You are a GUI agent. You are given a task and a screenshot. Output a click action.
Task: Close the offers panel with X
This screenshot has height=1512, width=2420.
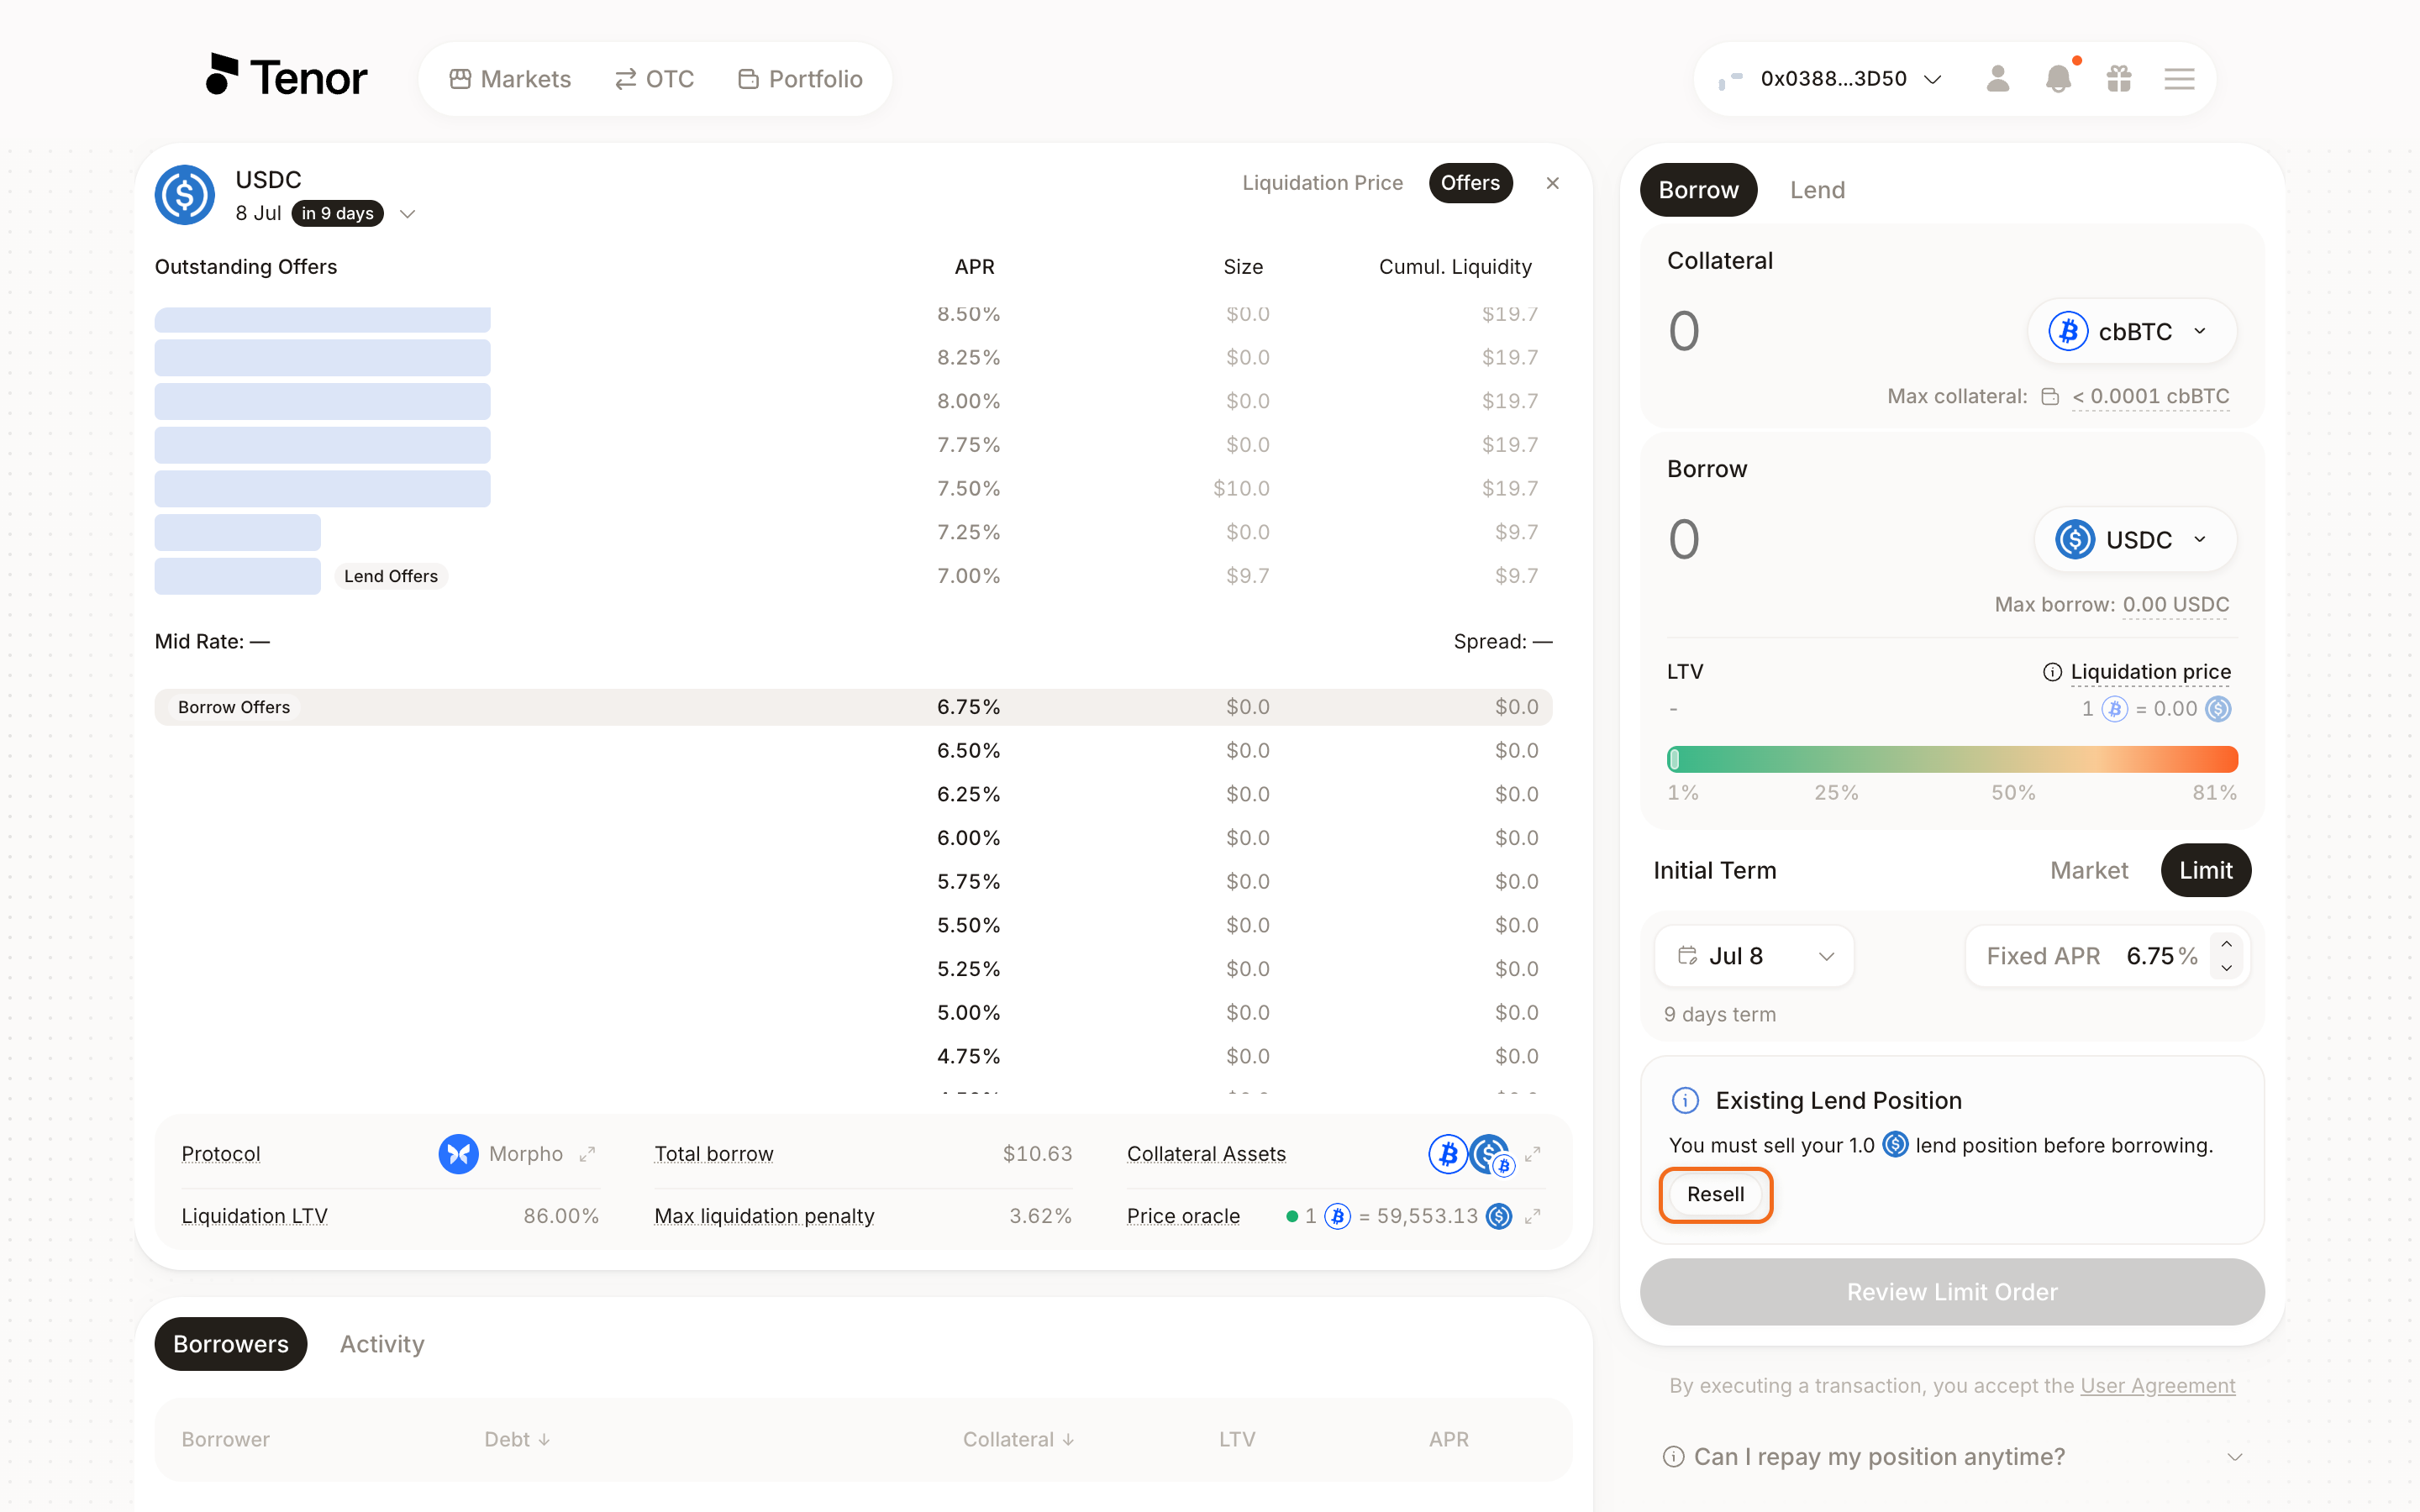coord(1552,183)
